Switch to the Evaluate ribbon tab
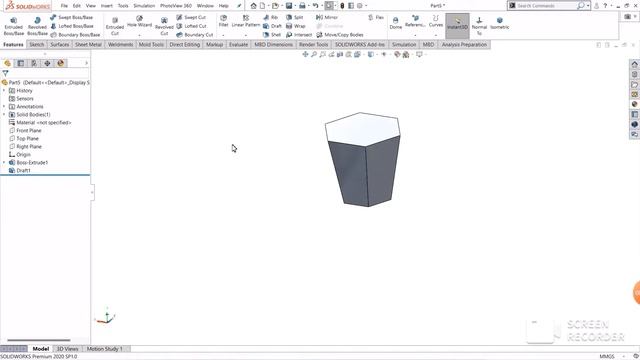Viewport: 640px width, 360px height. (x=238, y=44)
